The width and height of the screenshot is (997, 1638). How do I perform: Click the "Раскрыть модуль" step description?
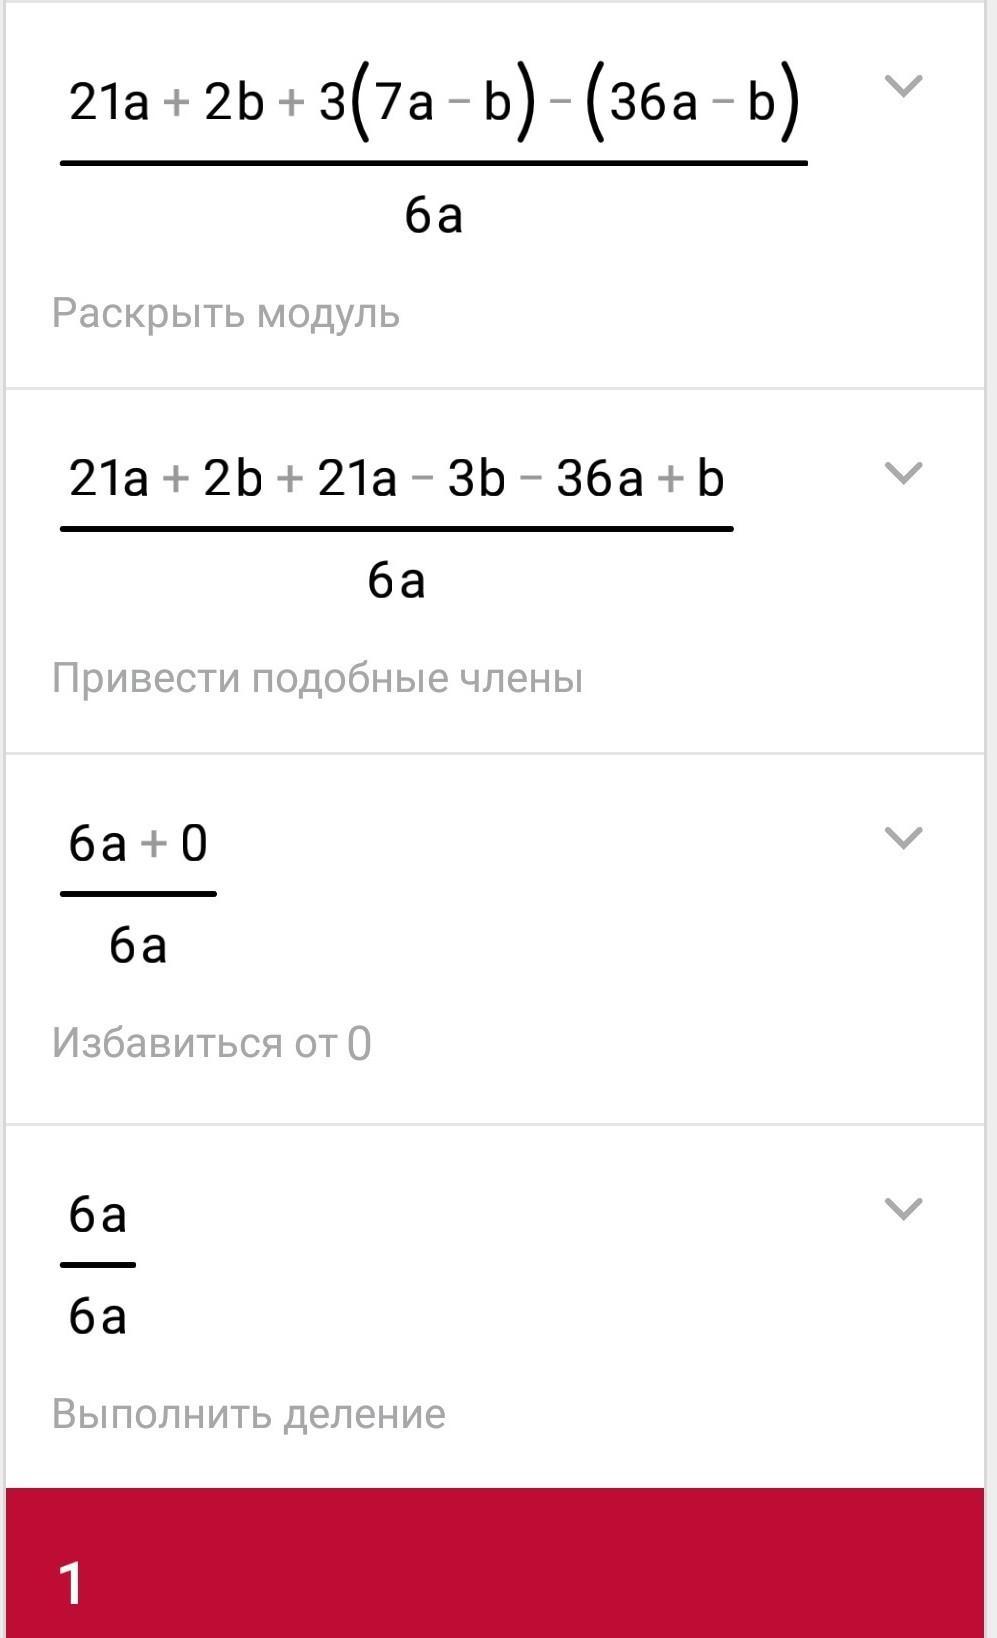pyautogui.click(x=226, y=313)
